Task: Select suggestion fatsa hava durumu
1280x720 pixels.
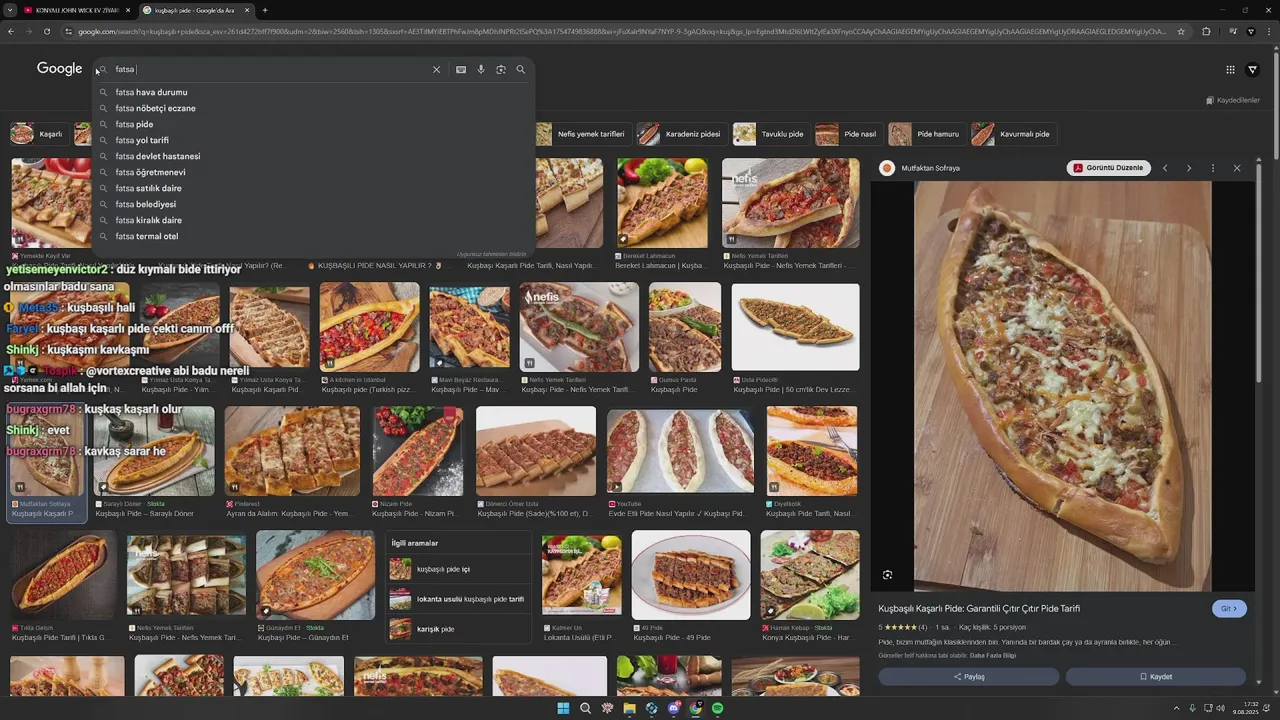Action: click(315, 92)
